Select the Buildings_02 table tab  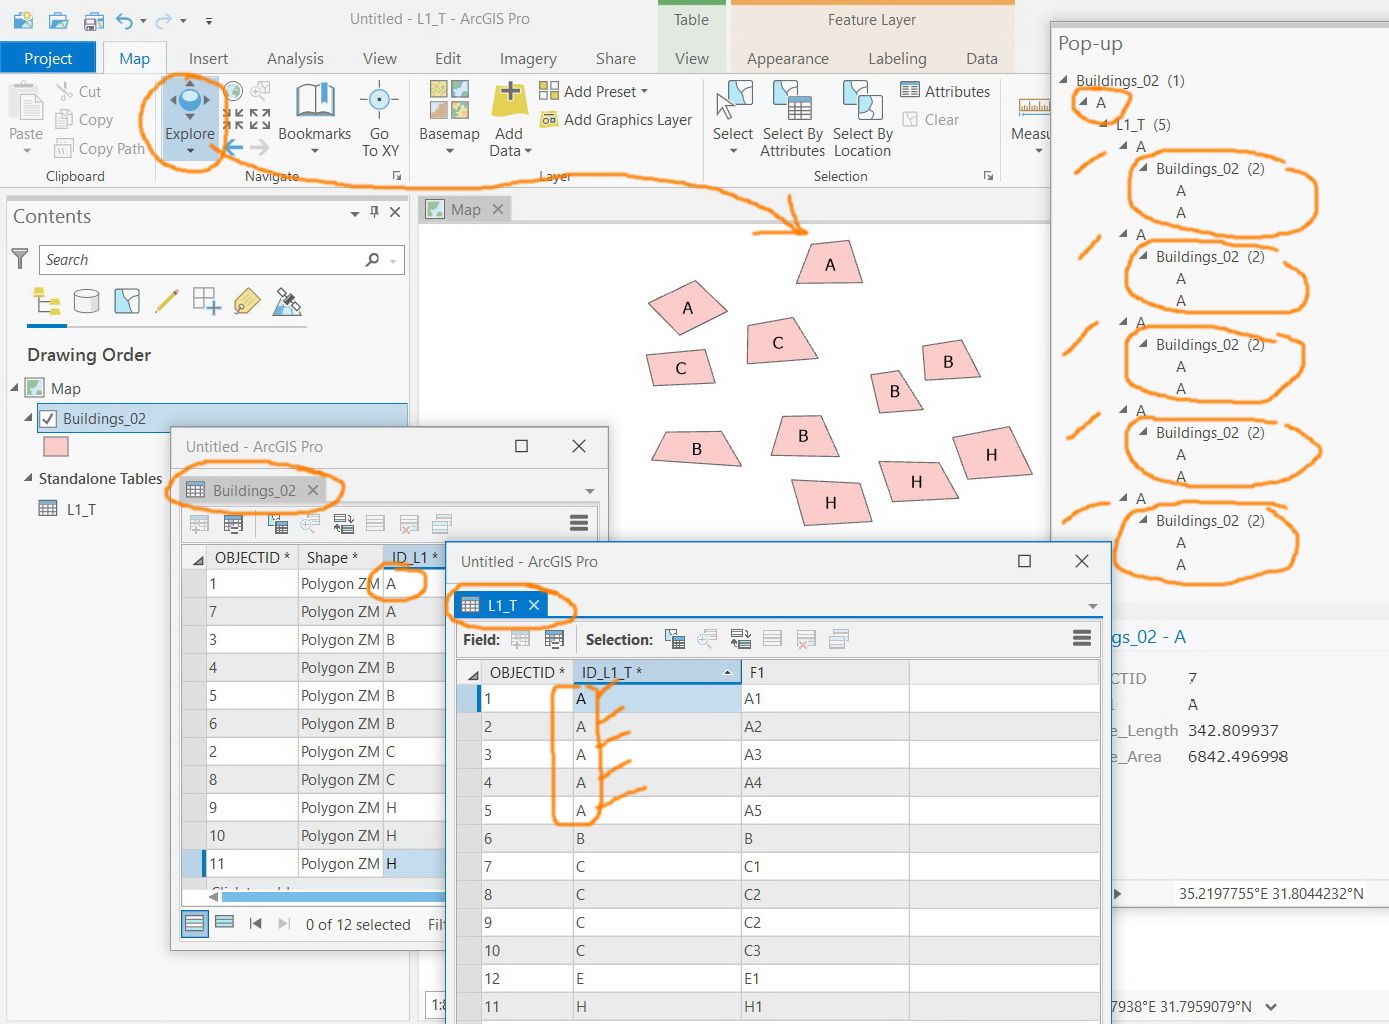[x=254, y=490]
